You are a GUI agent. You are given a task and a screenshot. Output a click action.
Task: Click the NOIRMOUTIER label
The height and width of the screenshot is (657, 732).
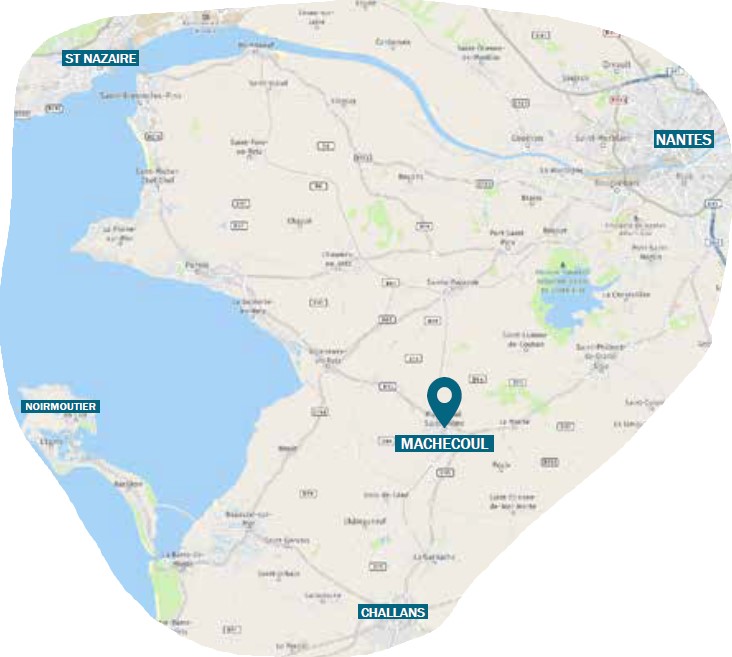pyautogui.click(x=60, y=406)
